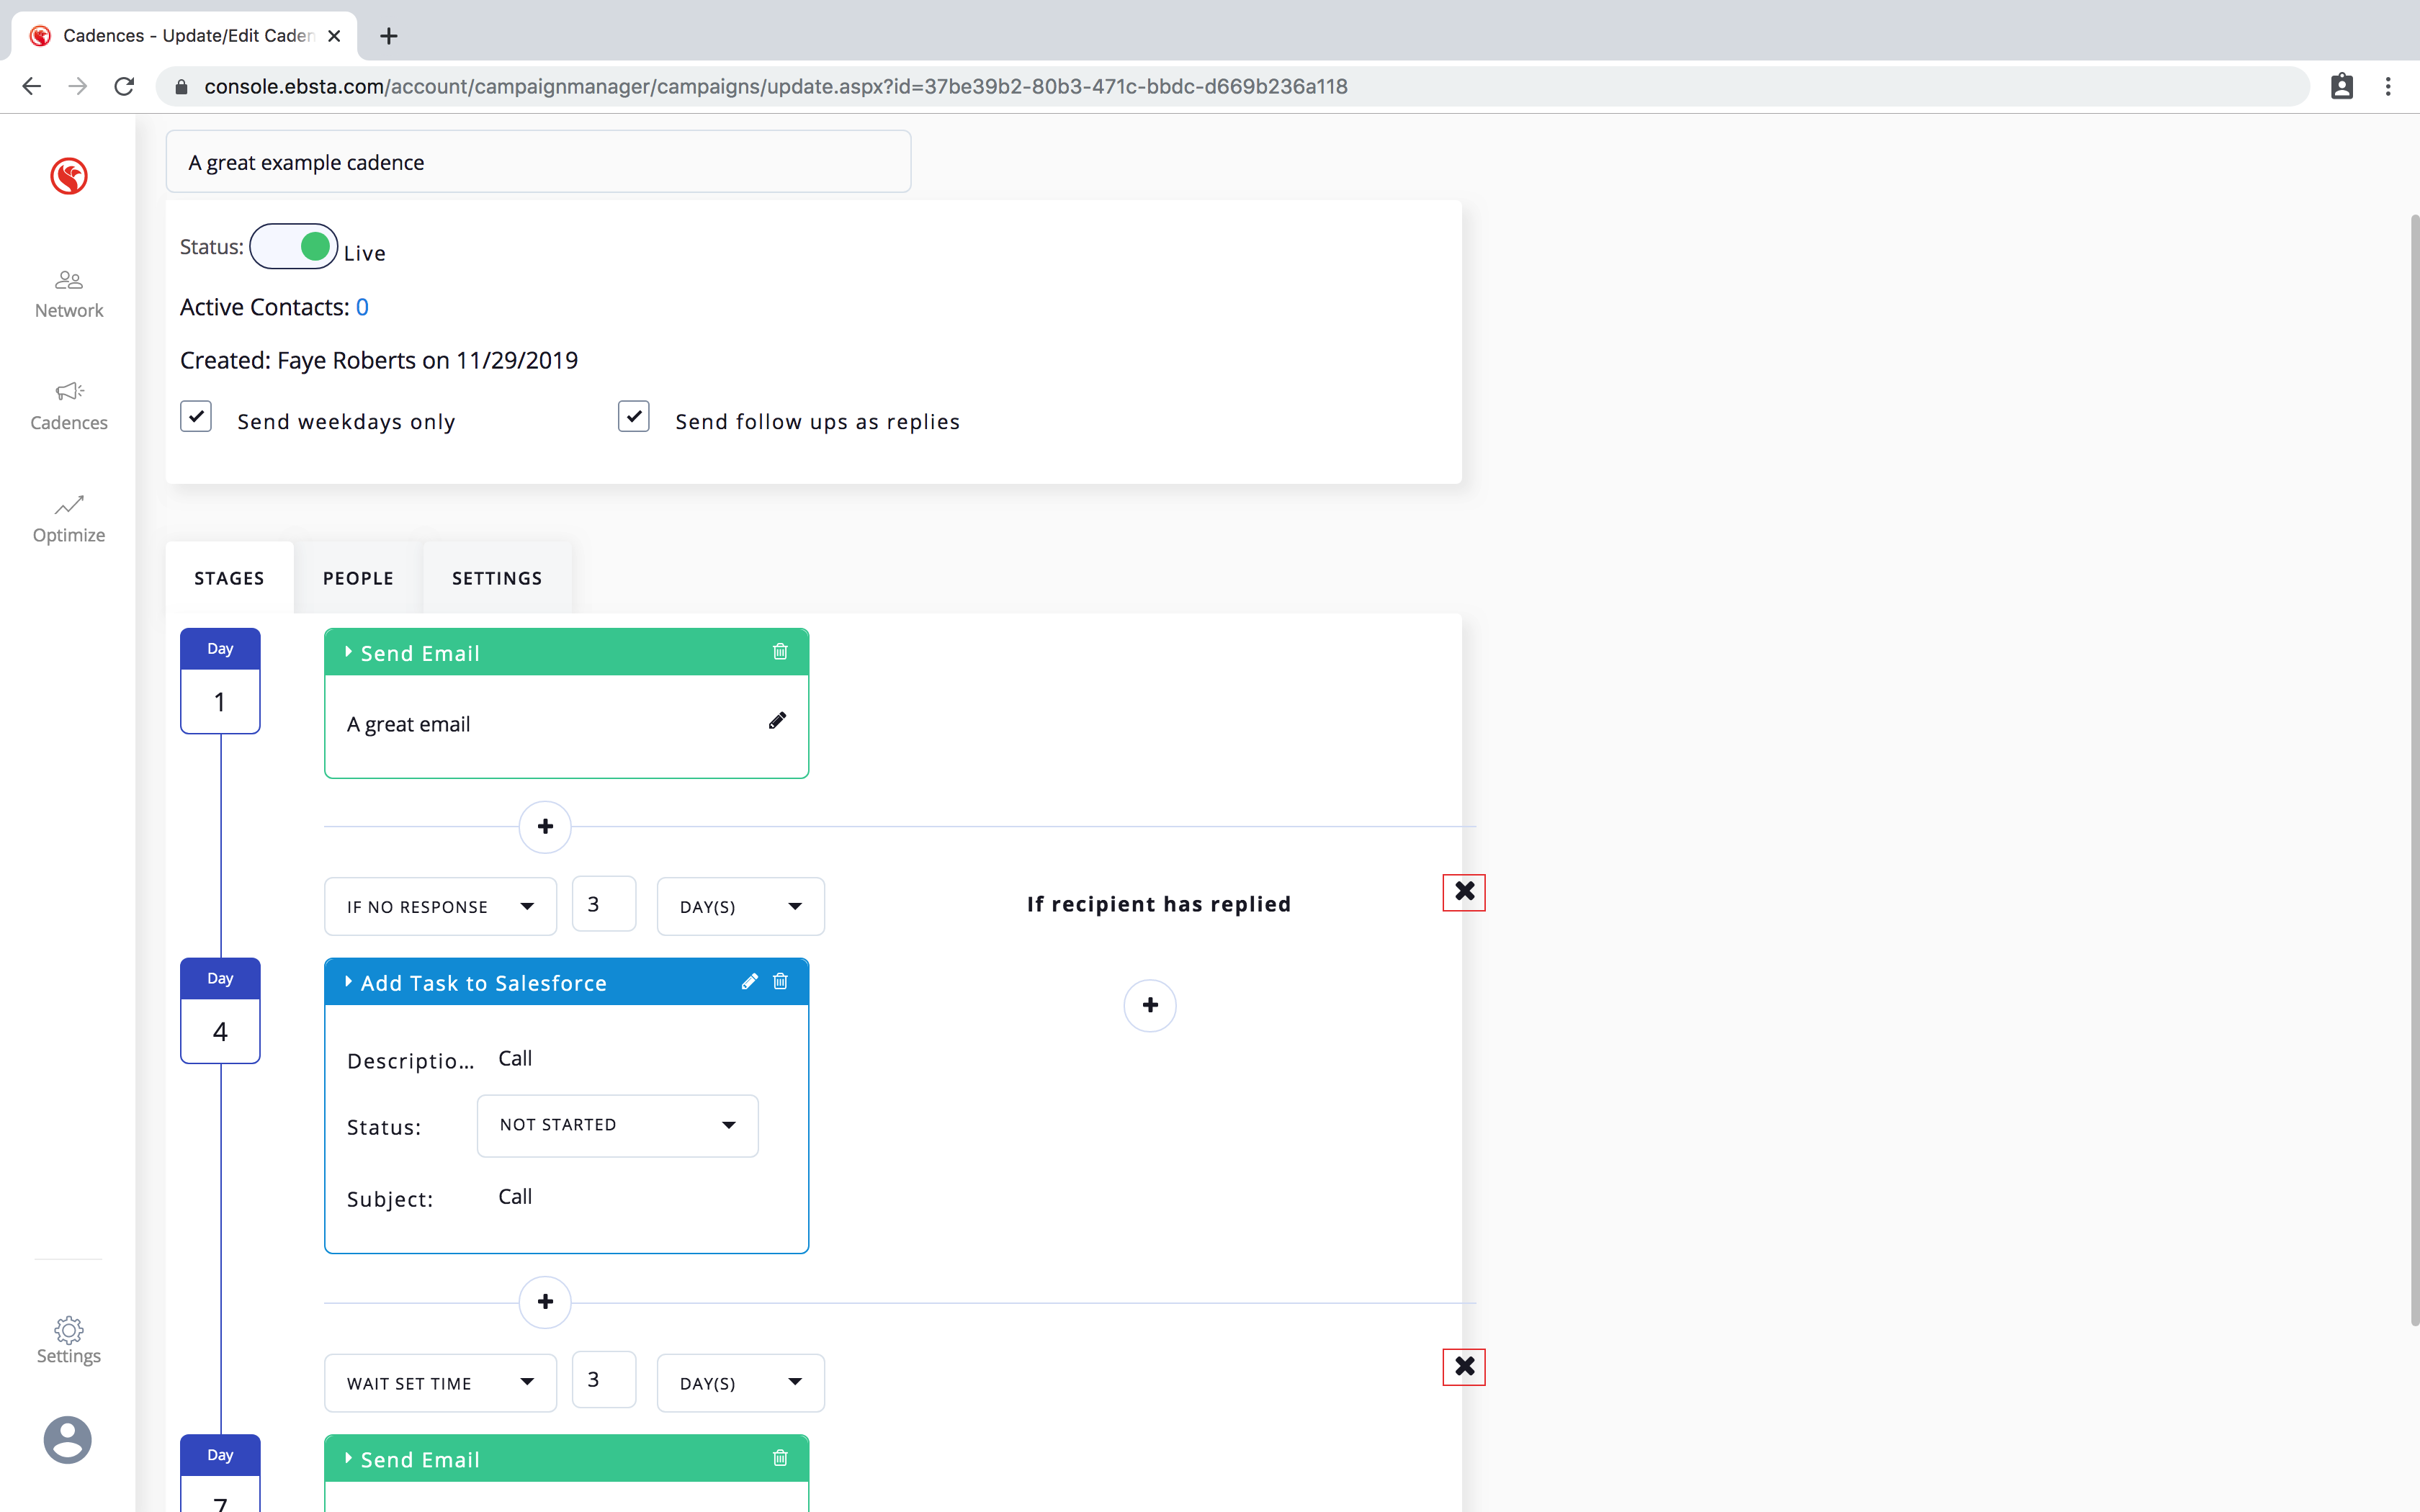Switch to the SETTINGS tab
2420x1512 pixels.
click(497, 578)
